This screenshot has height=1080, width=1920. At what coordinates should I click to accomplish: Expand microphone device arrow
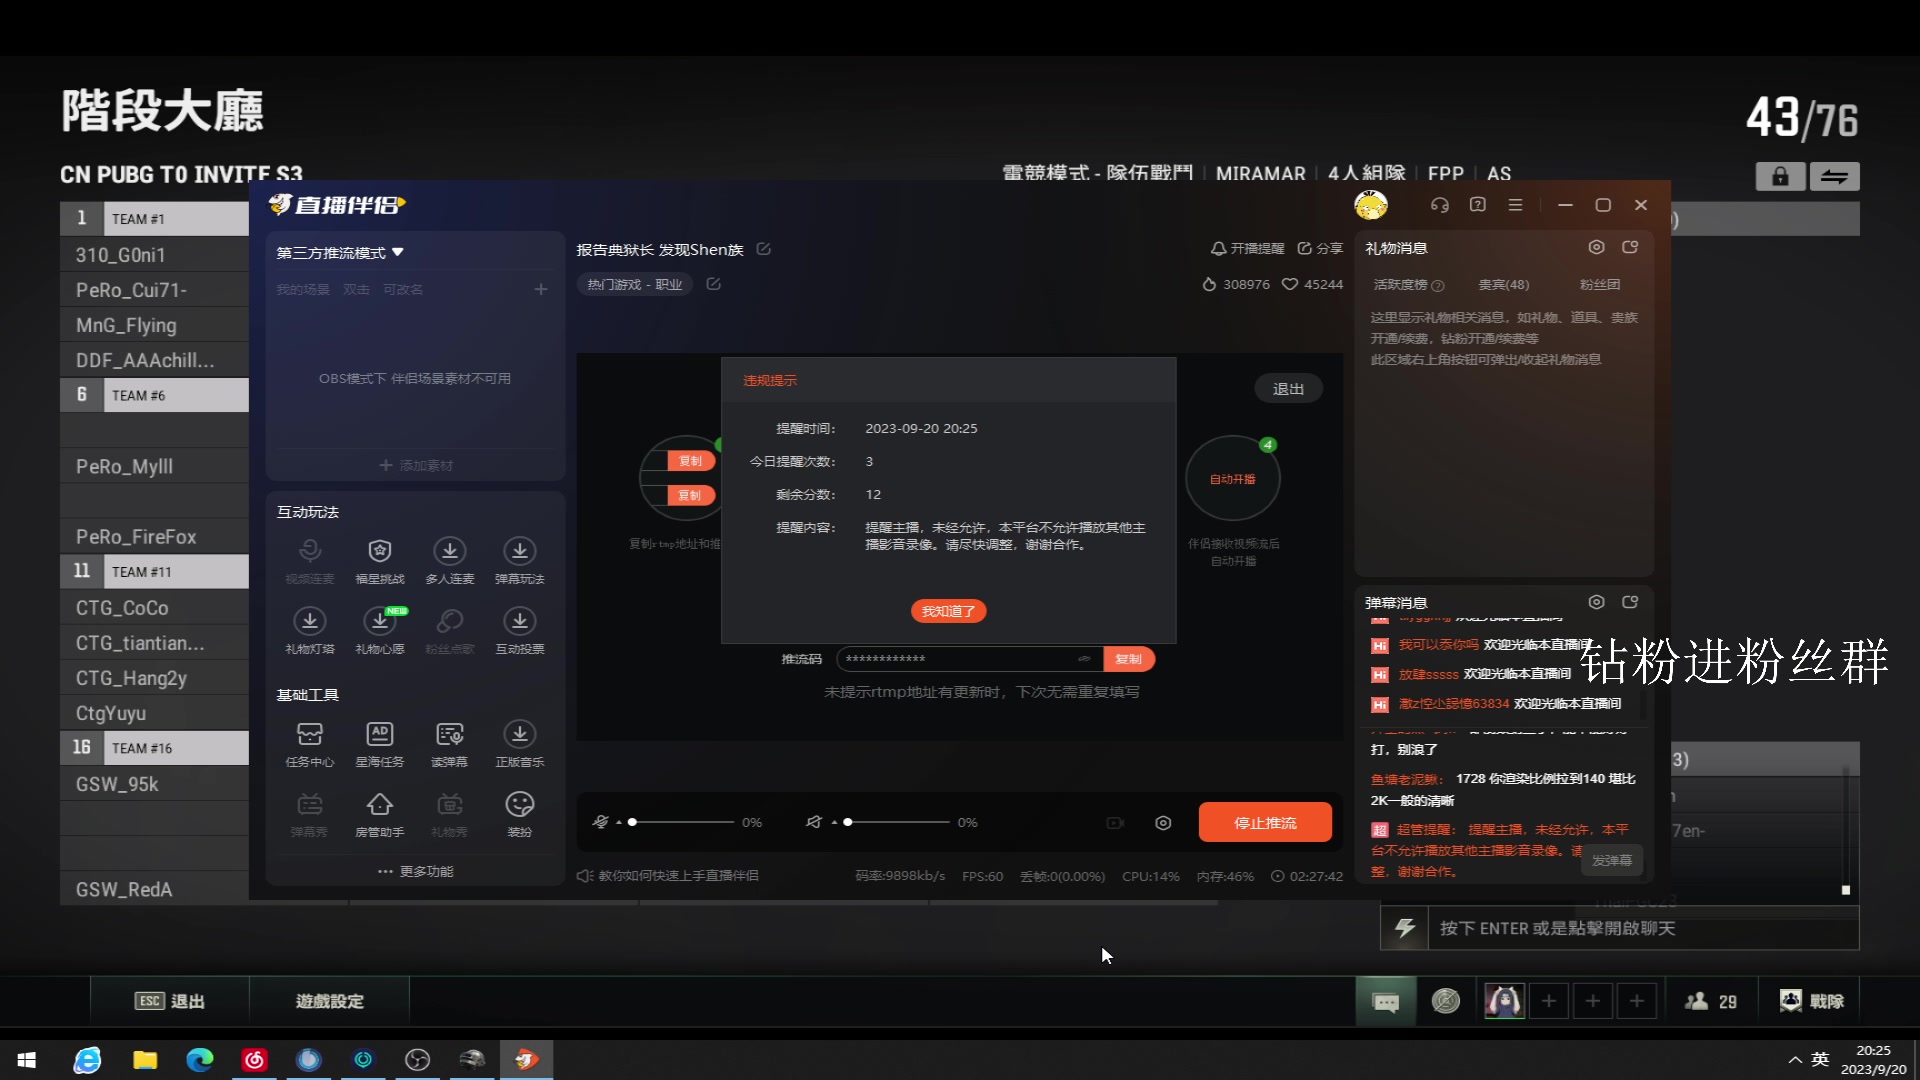point(619,822)
